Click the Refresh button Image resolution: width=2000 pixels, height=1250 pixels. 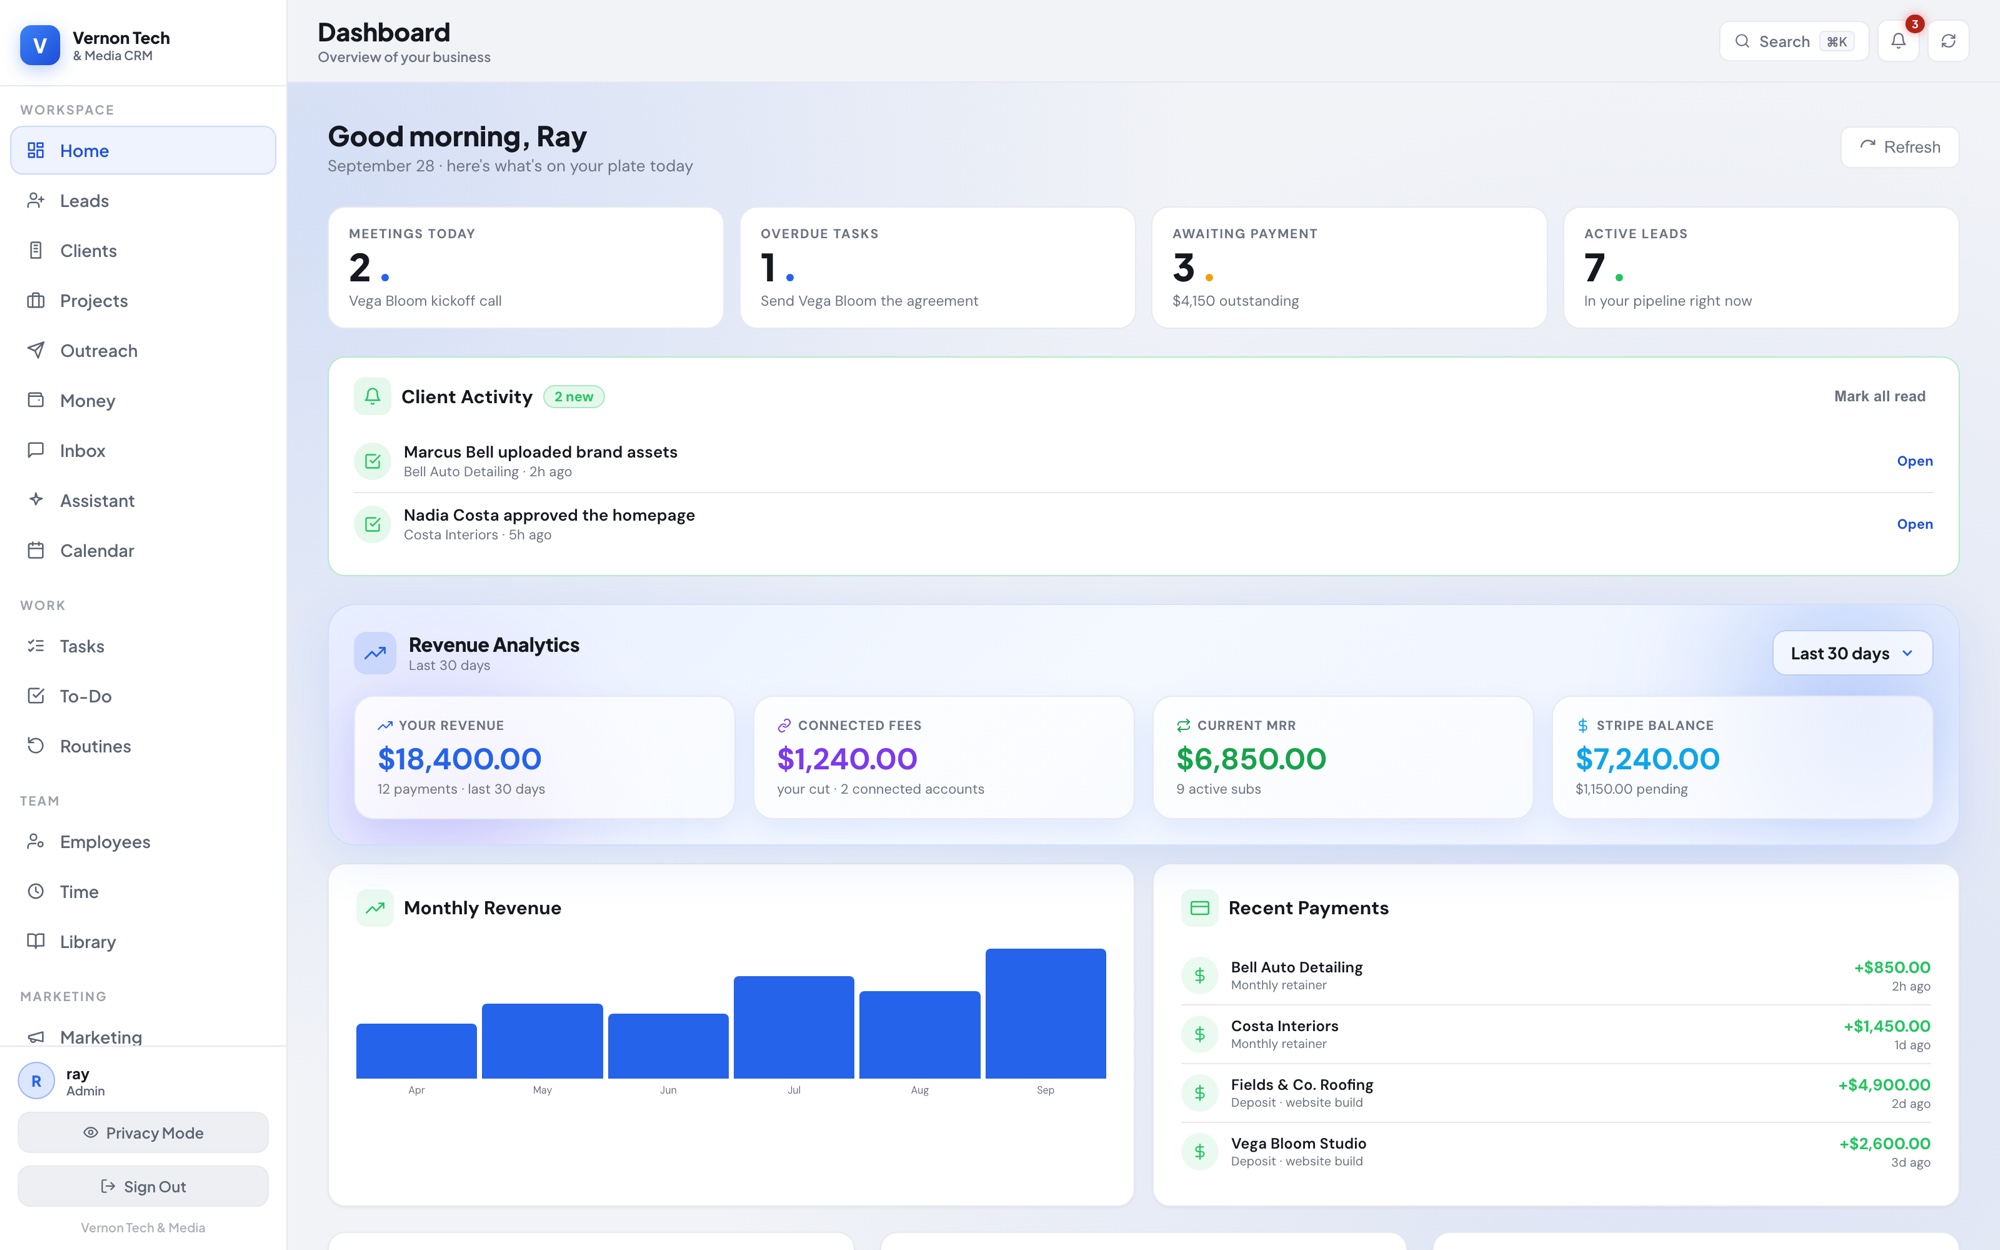[1899, 147]
